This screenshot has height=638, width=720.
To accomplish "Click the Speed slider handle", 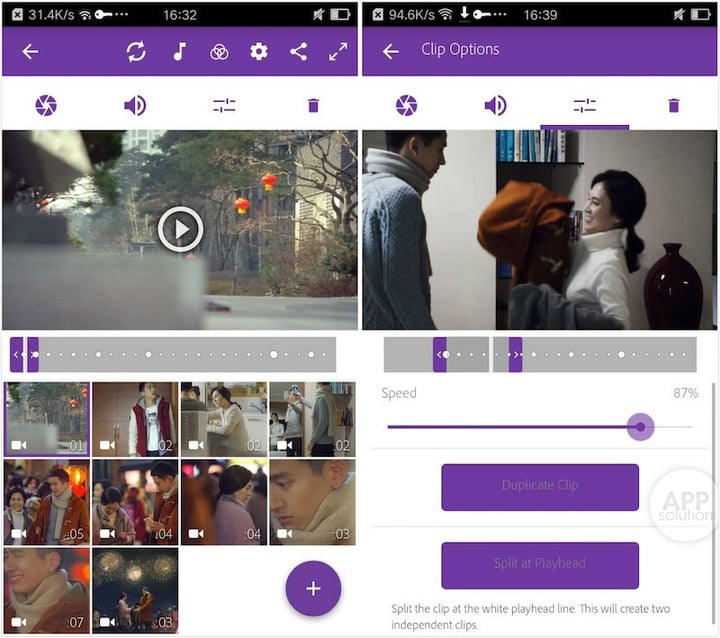I will tap(641, 427).
